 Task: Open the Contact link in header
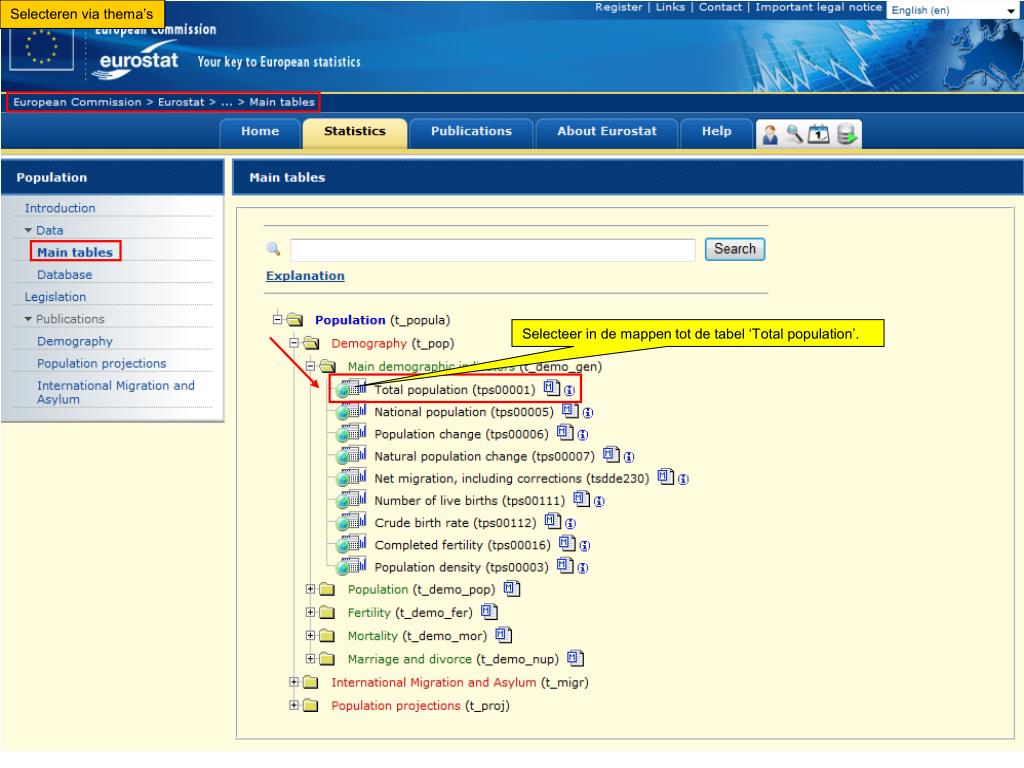720,7
